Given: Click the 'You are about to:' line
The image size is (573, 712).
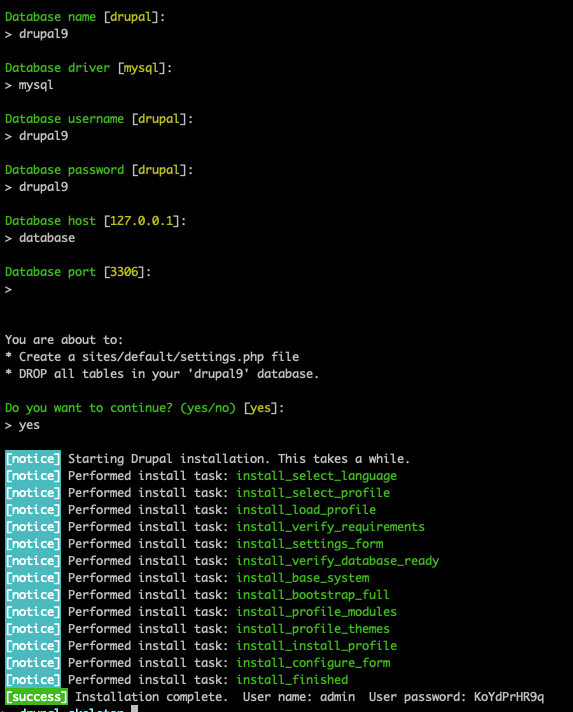Looking at the screenshot, I should pos(64,340).
